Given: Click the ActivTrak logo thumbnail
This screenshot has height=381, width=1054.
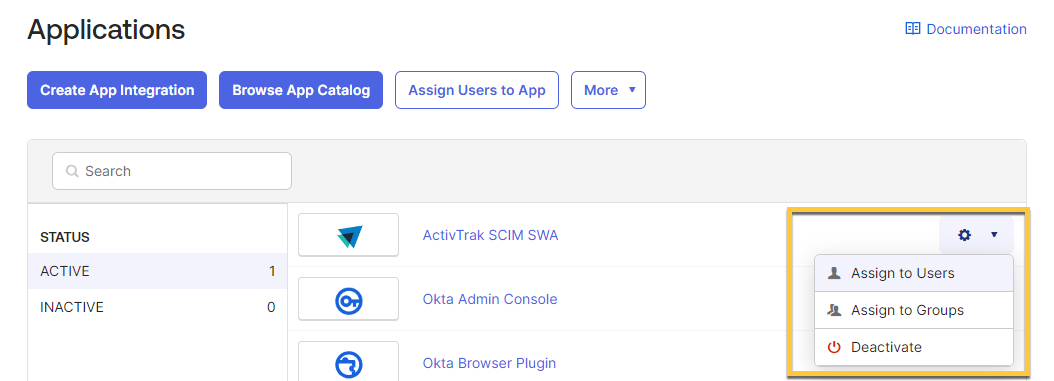Looking at the screenshot, I should tap(348, 235).
